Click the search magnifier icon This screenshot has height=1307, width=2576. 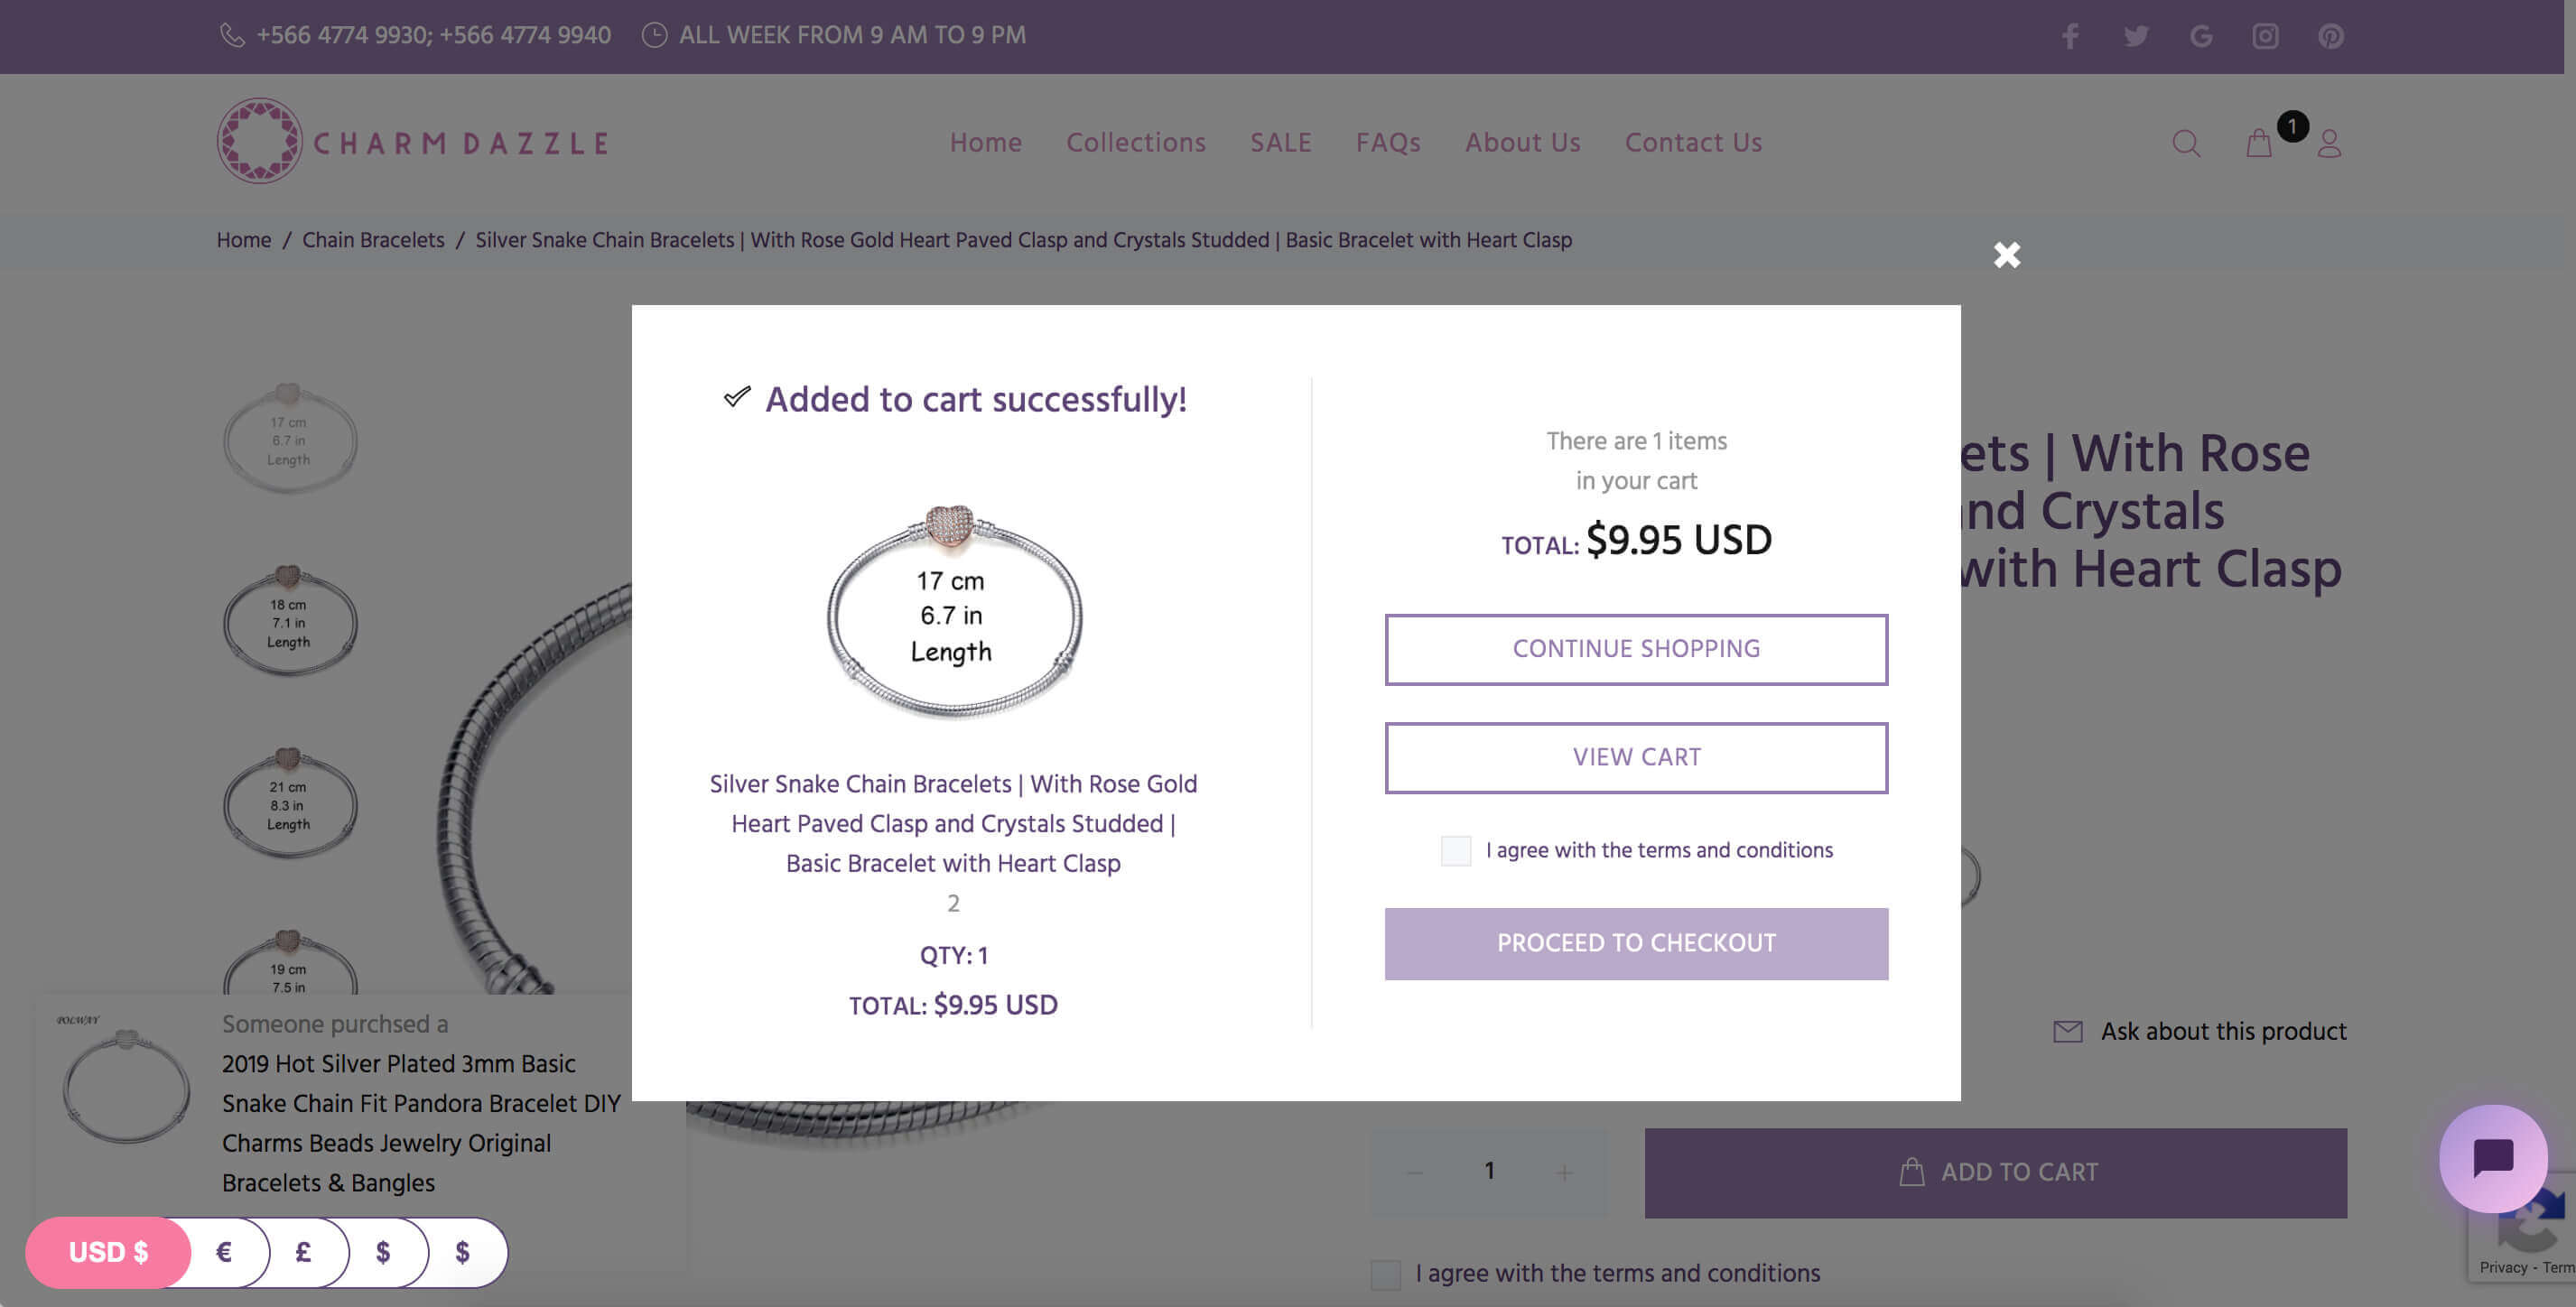pos(2186,144)
